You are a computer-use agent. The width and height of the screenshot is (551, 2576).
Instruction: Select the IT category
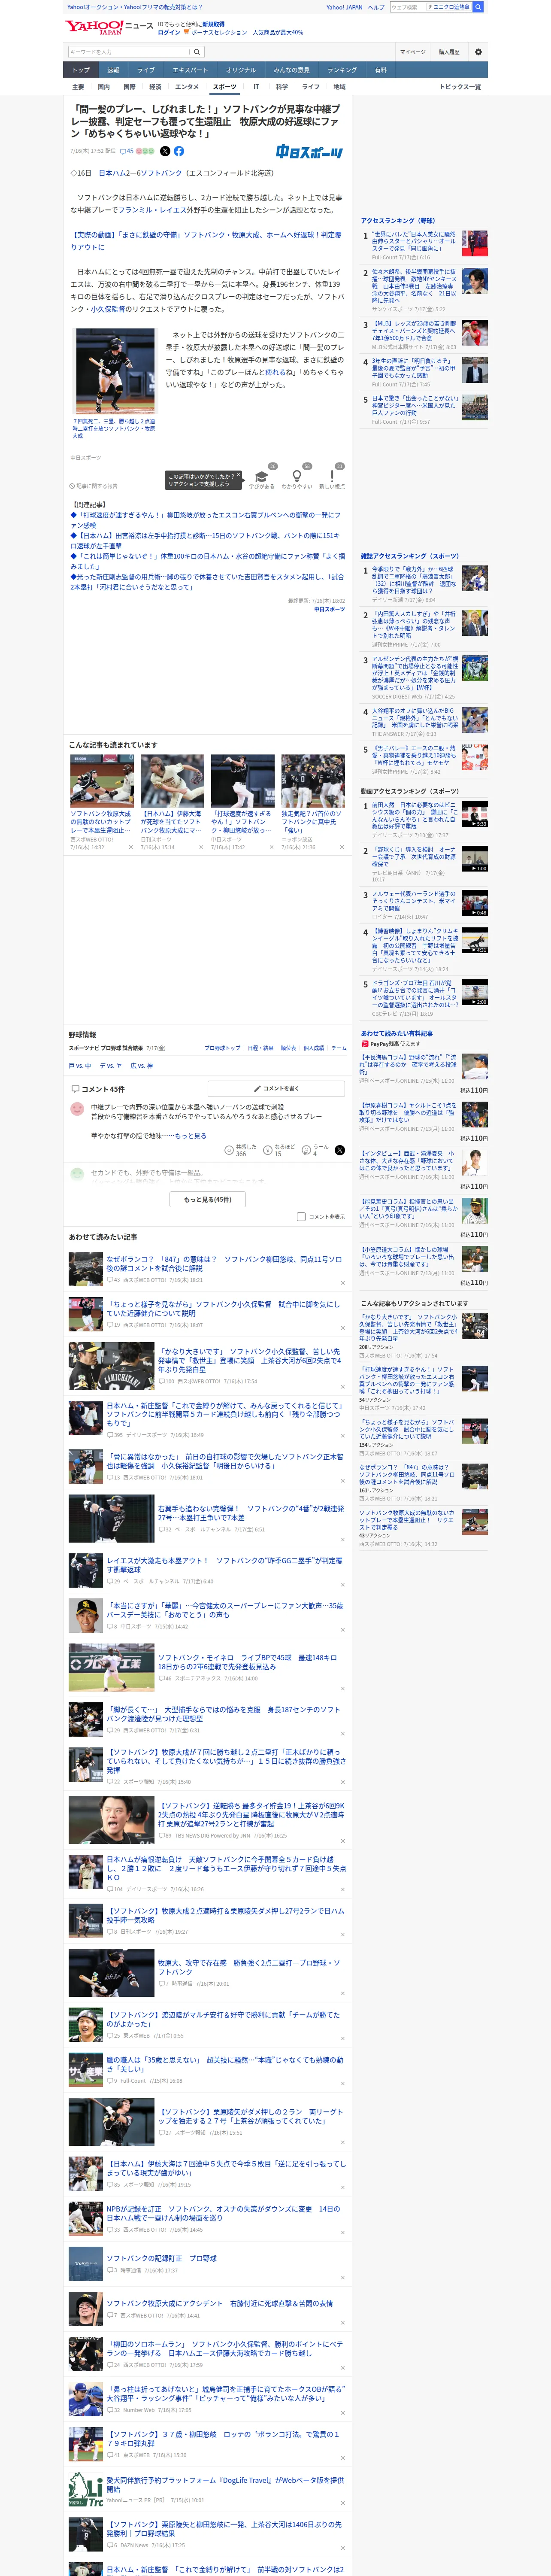(x=256, y=87)
